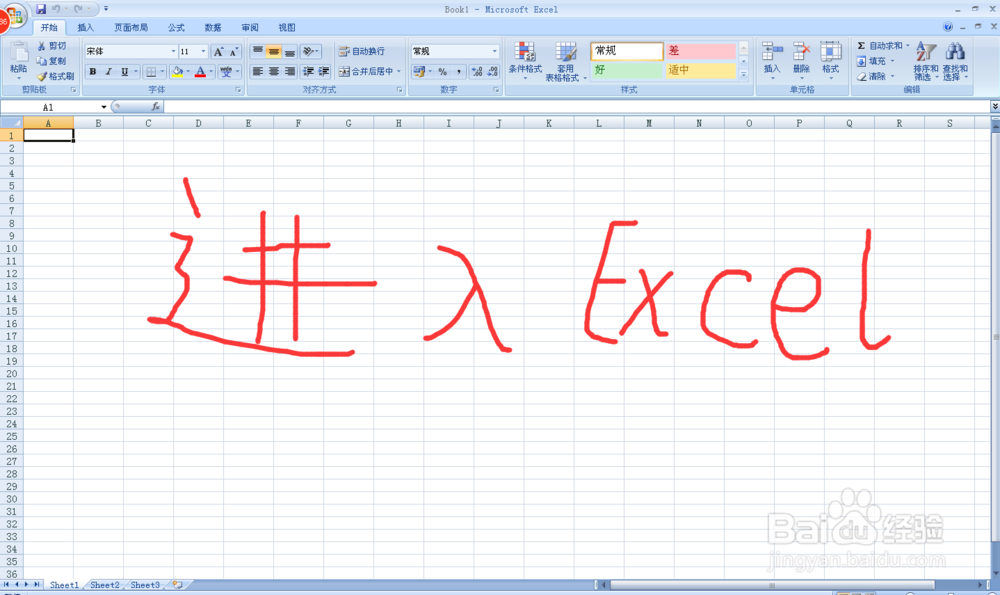The width and height of the screenshot is (1000, 595).
Task: Customize Quick Access Toolbar dropdown
Action: (106, 9)
